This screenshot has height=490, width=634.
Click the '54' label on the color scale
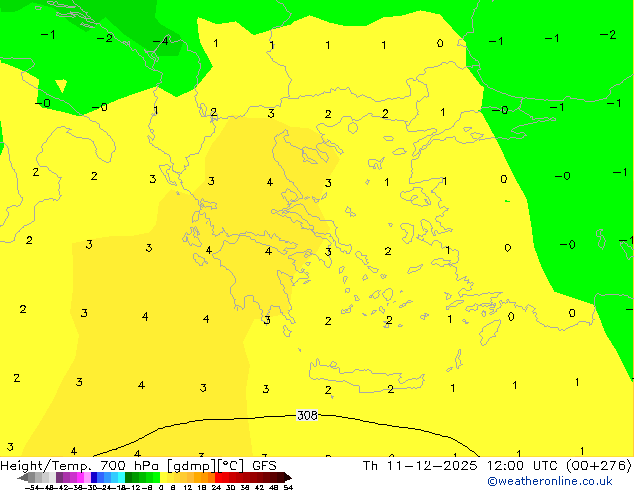(288, 487)
